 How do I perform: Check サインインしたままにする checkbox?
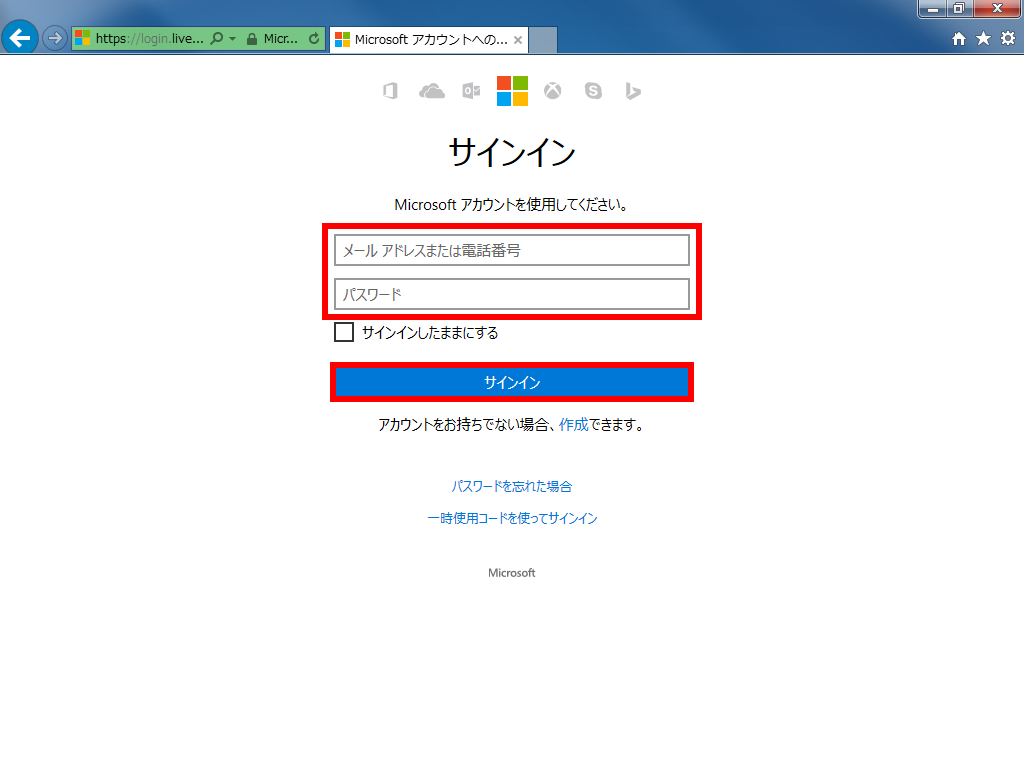point(344,332)
